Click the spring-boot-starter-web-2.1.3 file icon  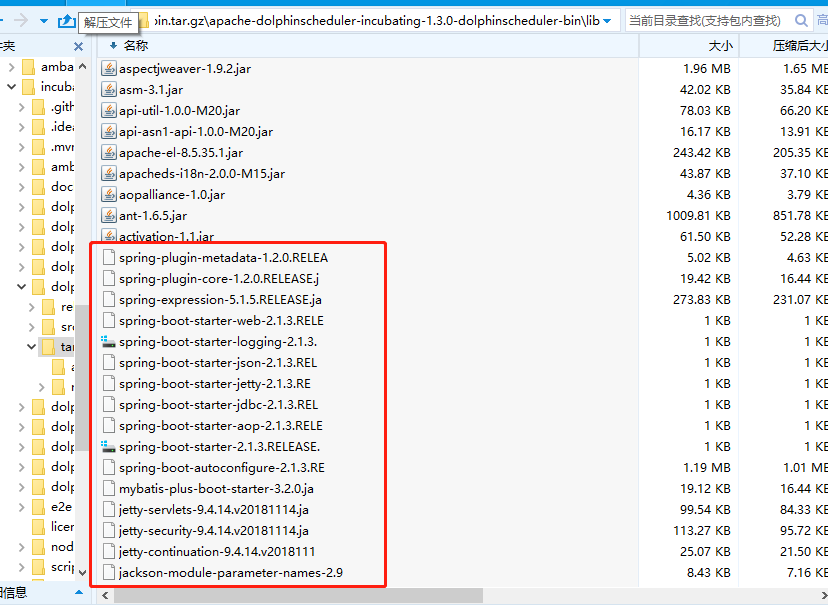(x=109, y=320)
